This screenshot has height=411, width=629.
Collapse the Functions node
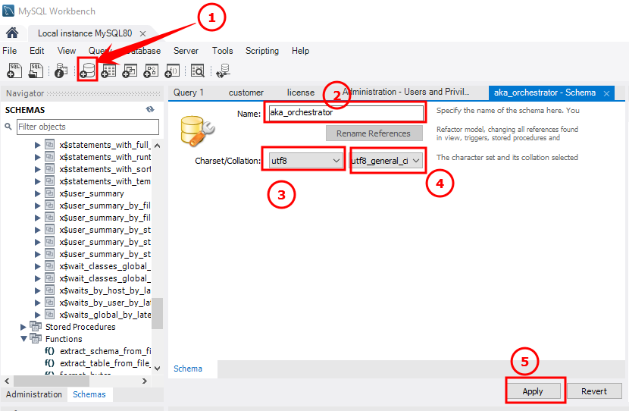(x=24, y=339)
